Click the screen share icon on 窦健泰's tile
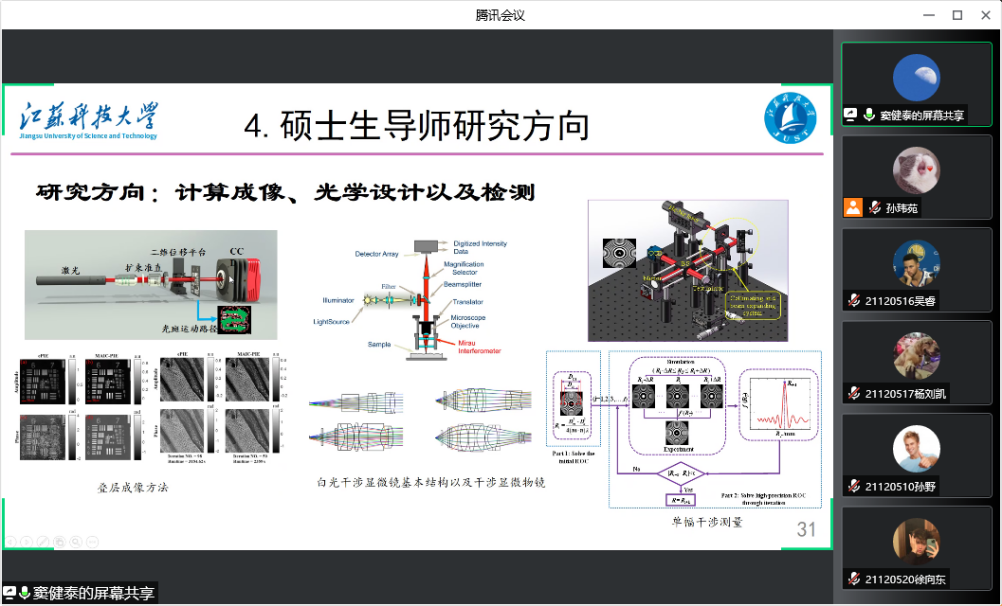 coord(851,115)
